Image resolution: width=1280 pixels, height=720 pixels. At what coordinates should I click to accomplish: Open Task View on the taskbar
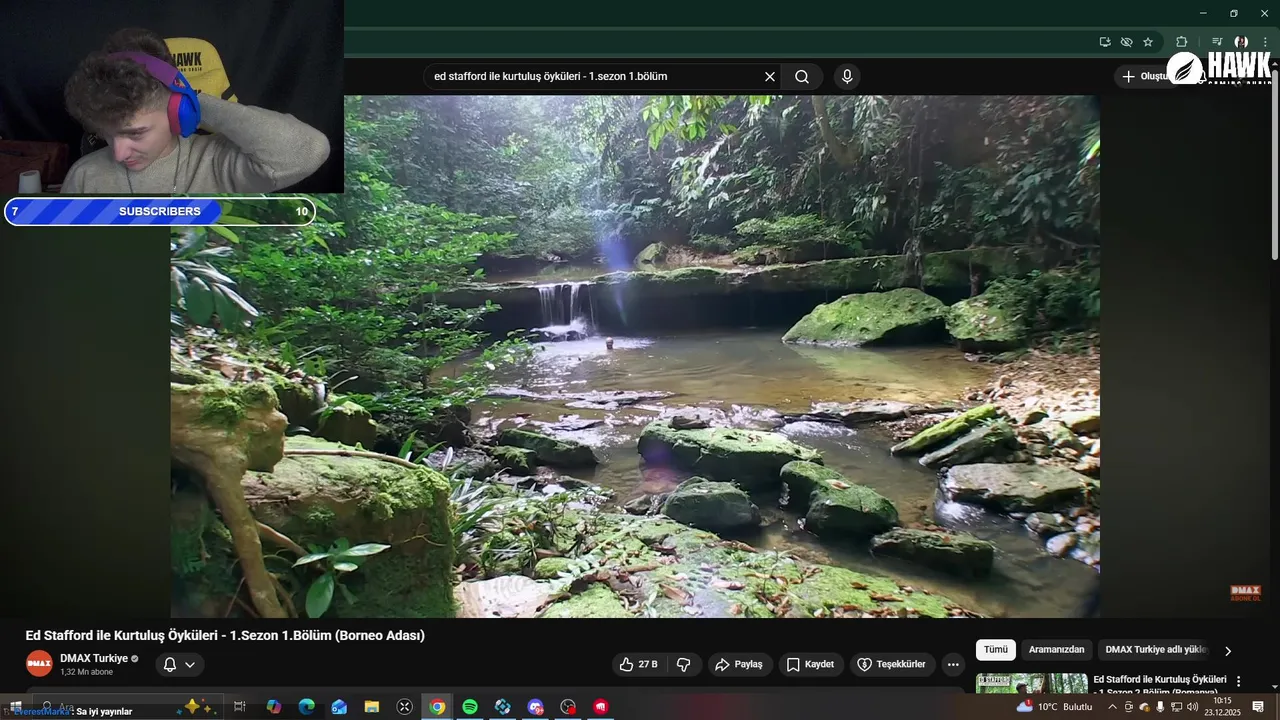click(x=240, y=707)
